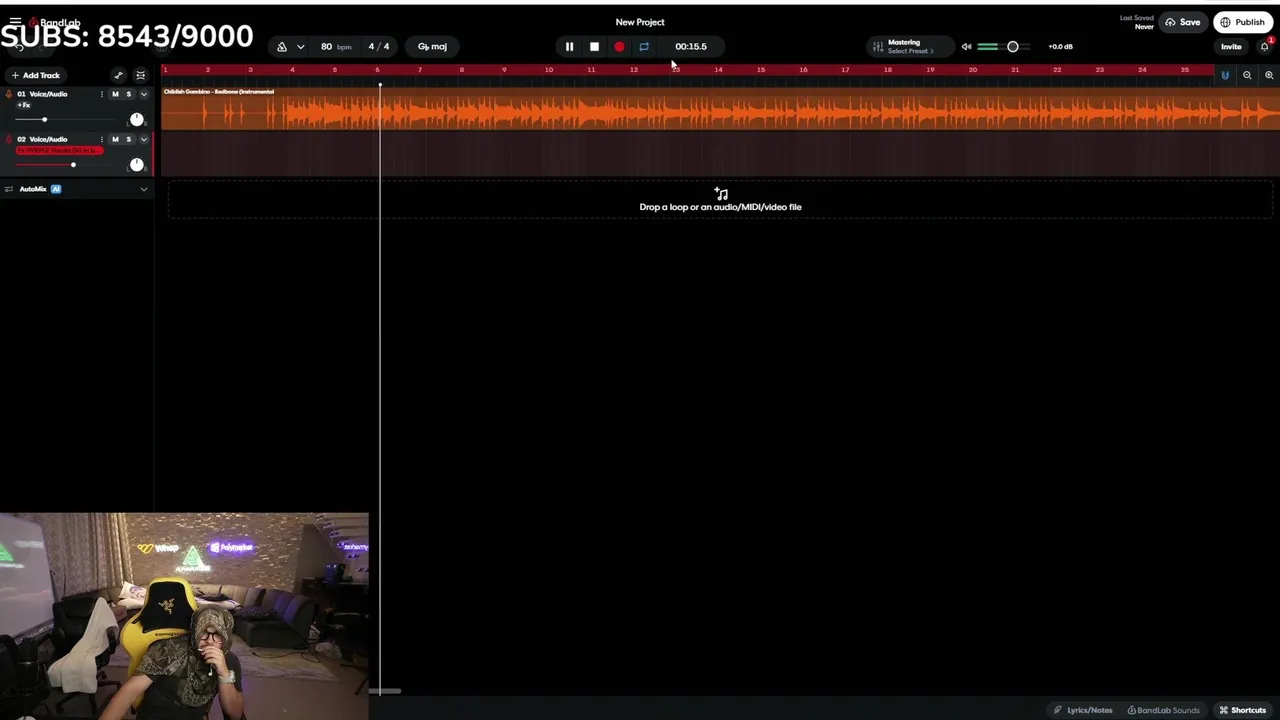Stop playback with the stop button
1280x720 pixels.
(x=594, y=47)
